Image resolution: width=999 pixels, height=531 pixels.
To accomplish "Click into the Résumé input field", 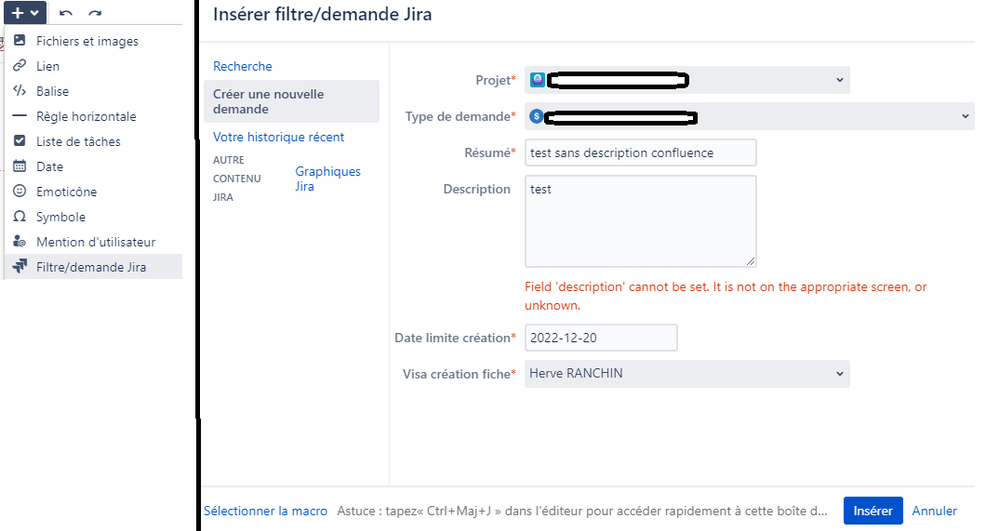I will [x=640, y=153].
